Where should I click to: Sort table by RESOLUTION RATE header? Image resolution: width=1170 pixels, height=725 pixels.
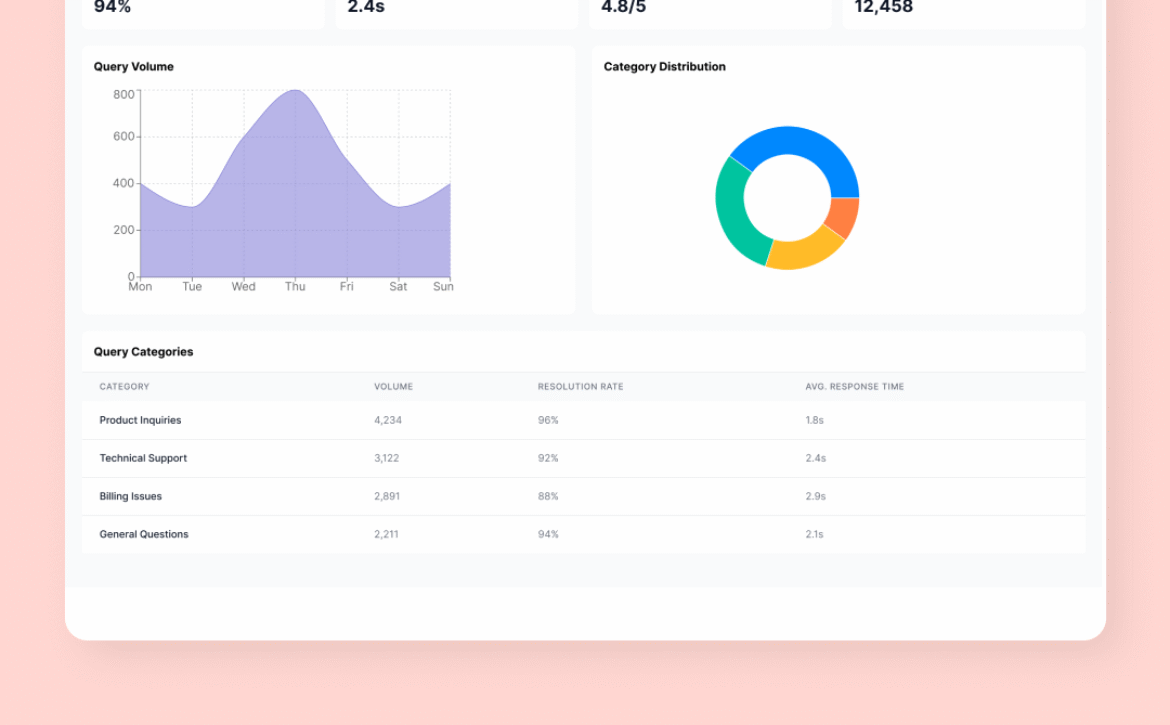click(580, 387)
